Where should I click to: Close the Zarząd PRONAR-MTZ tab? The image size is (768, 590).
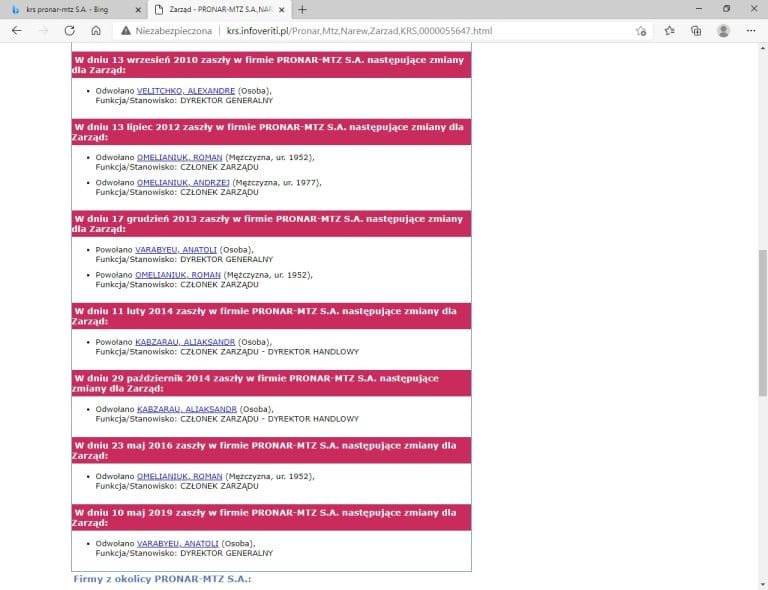282,9
